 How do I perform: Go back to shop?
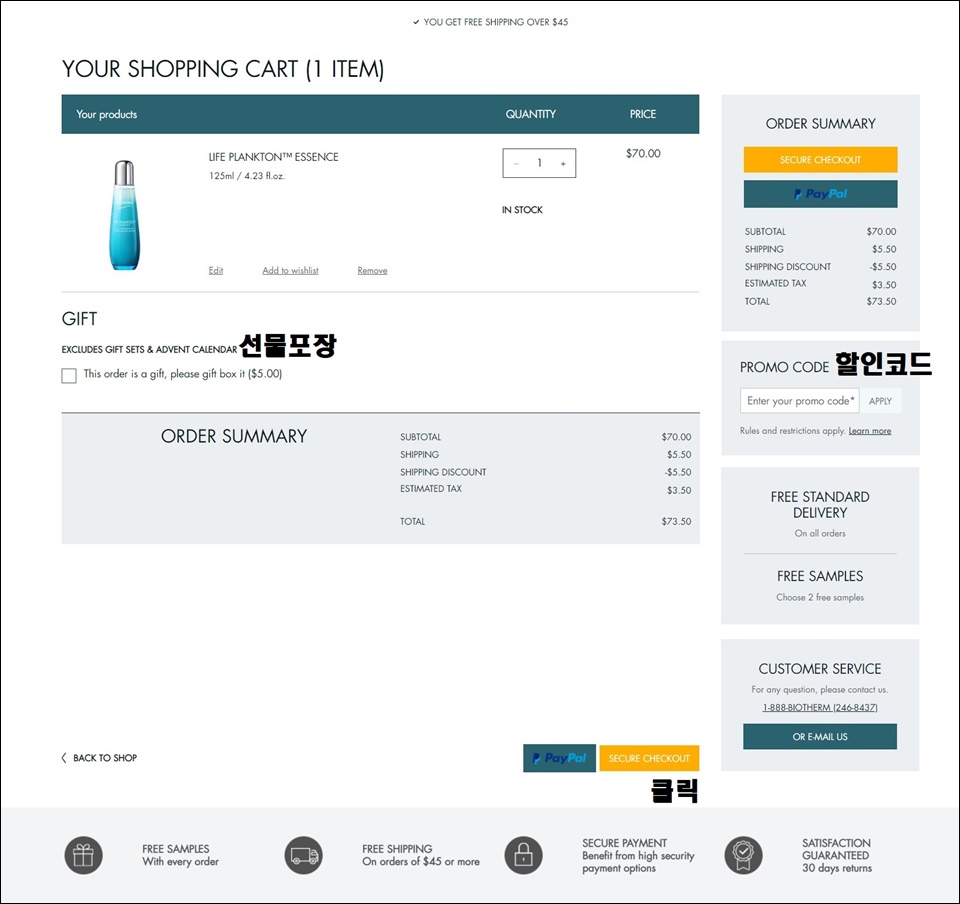pyautogui.click(x=105, y=758)
